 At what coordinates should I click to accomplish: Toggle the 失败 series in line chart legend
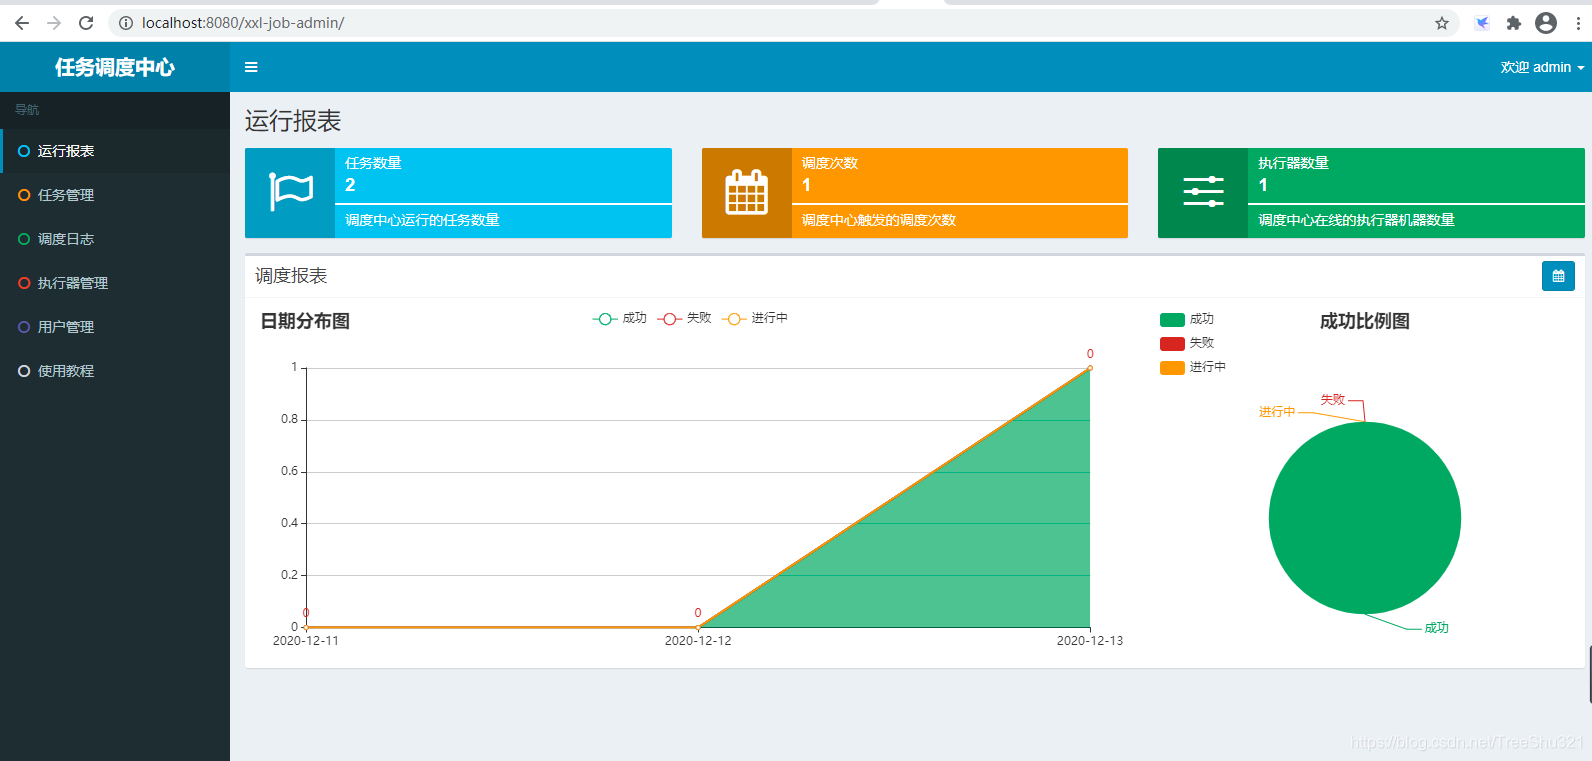coord(685,318)
